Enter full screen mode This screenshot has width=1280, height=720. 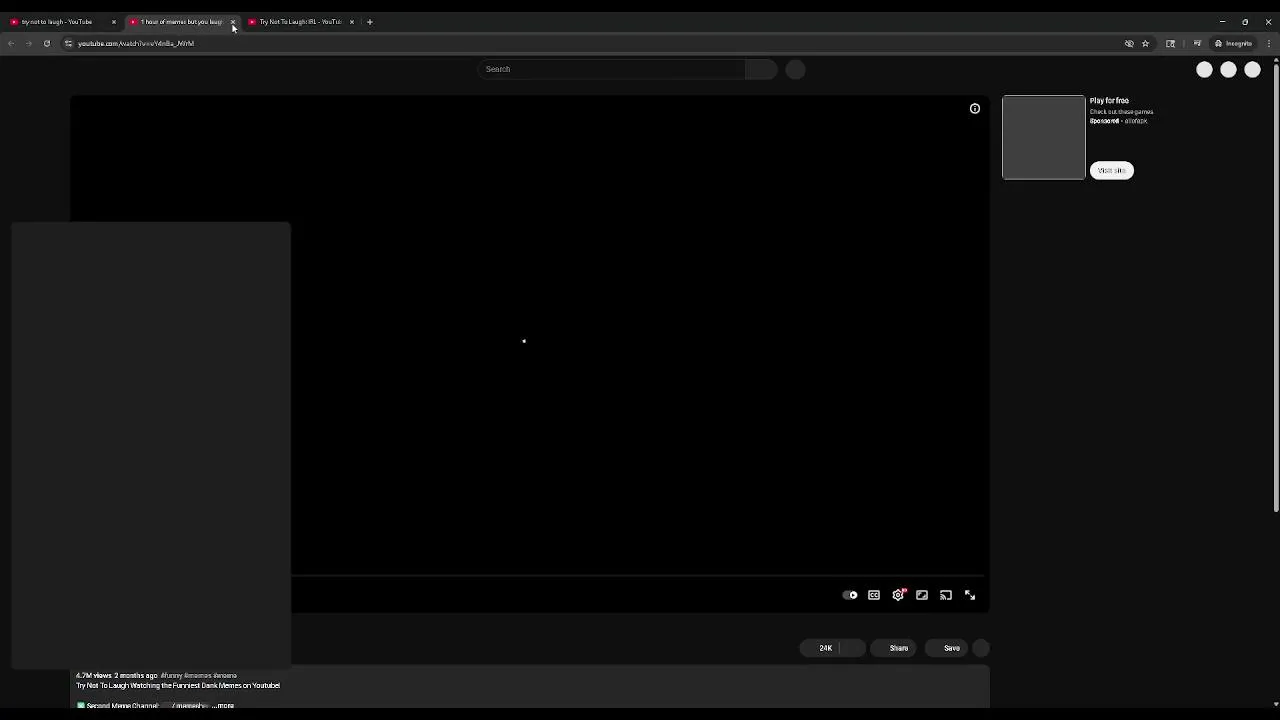tap(970, 595)
